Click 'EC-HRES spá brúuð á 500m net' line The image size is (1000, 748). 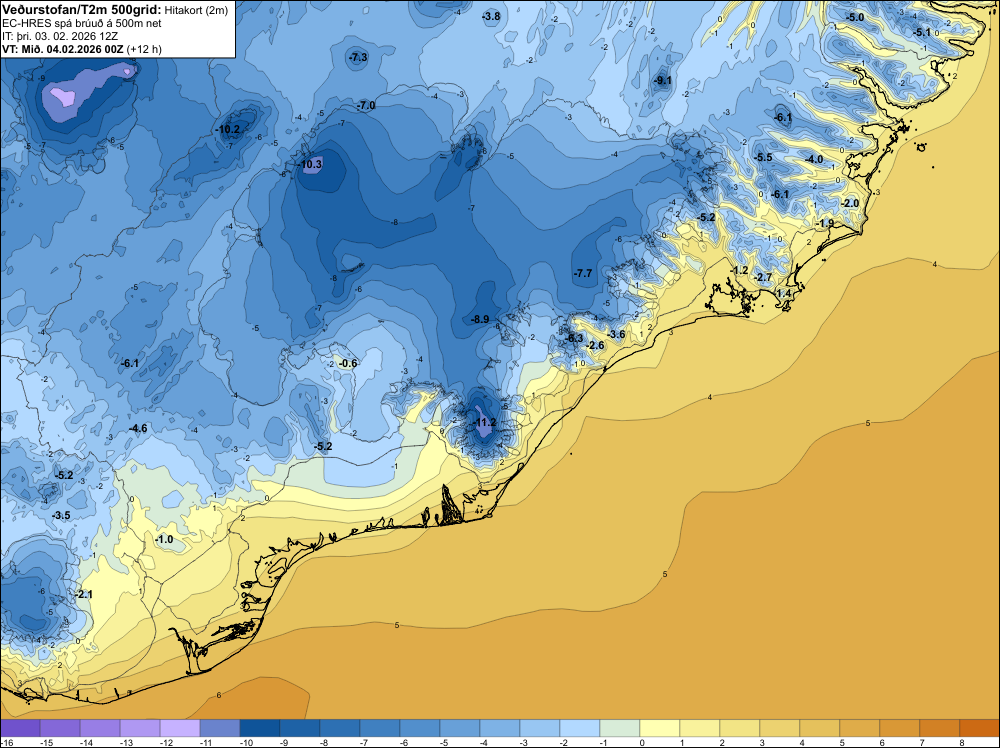[x=82, y=23]
